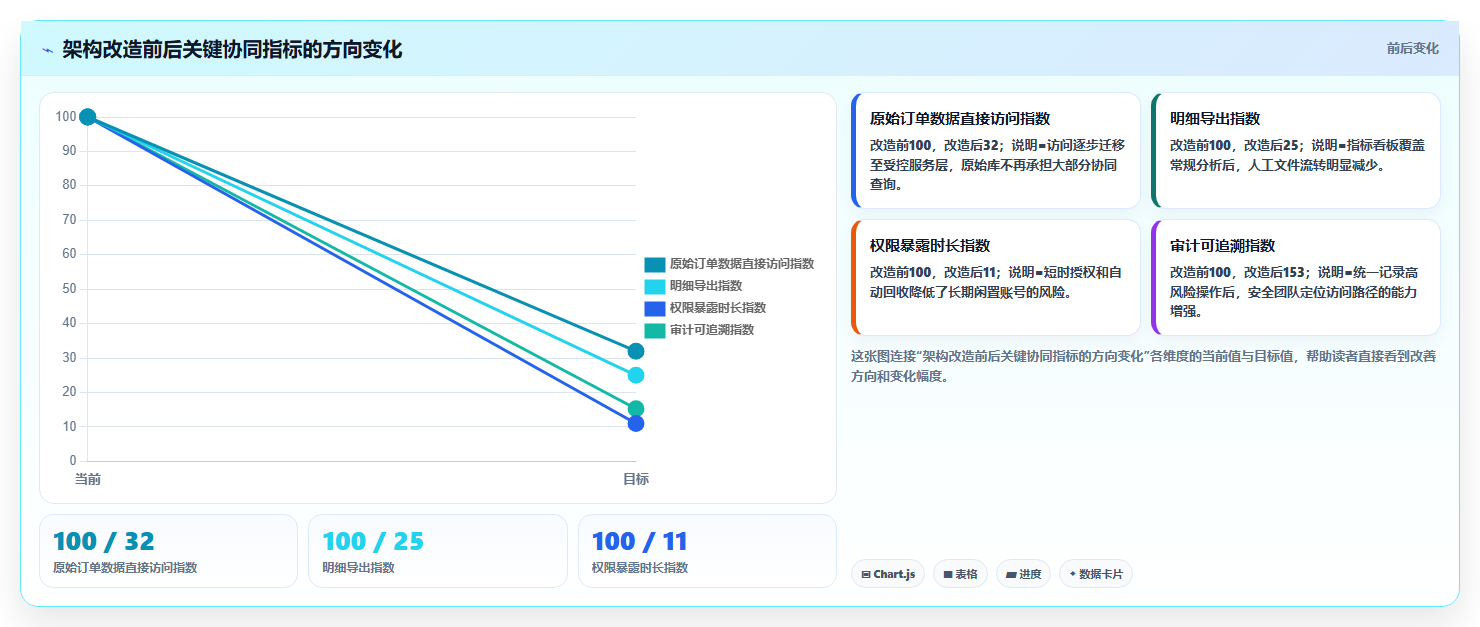Click the 原始订单数据直接访问指数 legend label
This screenshot has height=627, width=1480.
click(742, 264)
